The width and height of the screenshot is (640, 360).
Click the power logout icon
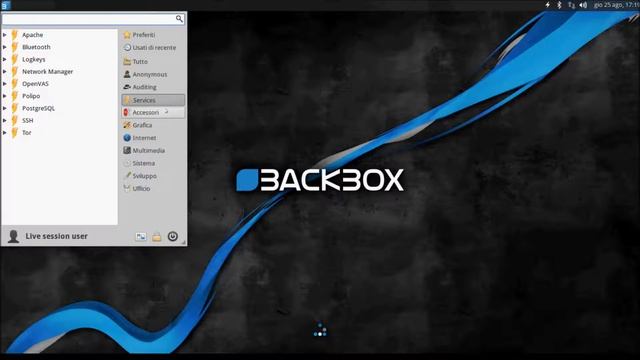(x=173, y=236)
